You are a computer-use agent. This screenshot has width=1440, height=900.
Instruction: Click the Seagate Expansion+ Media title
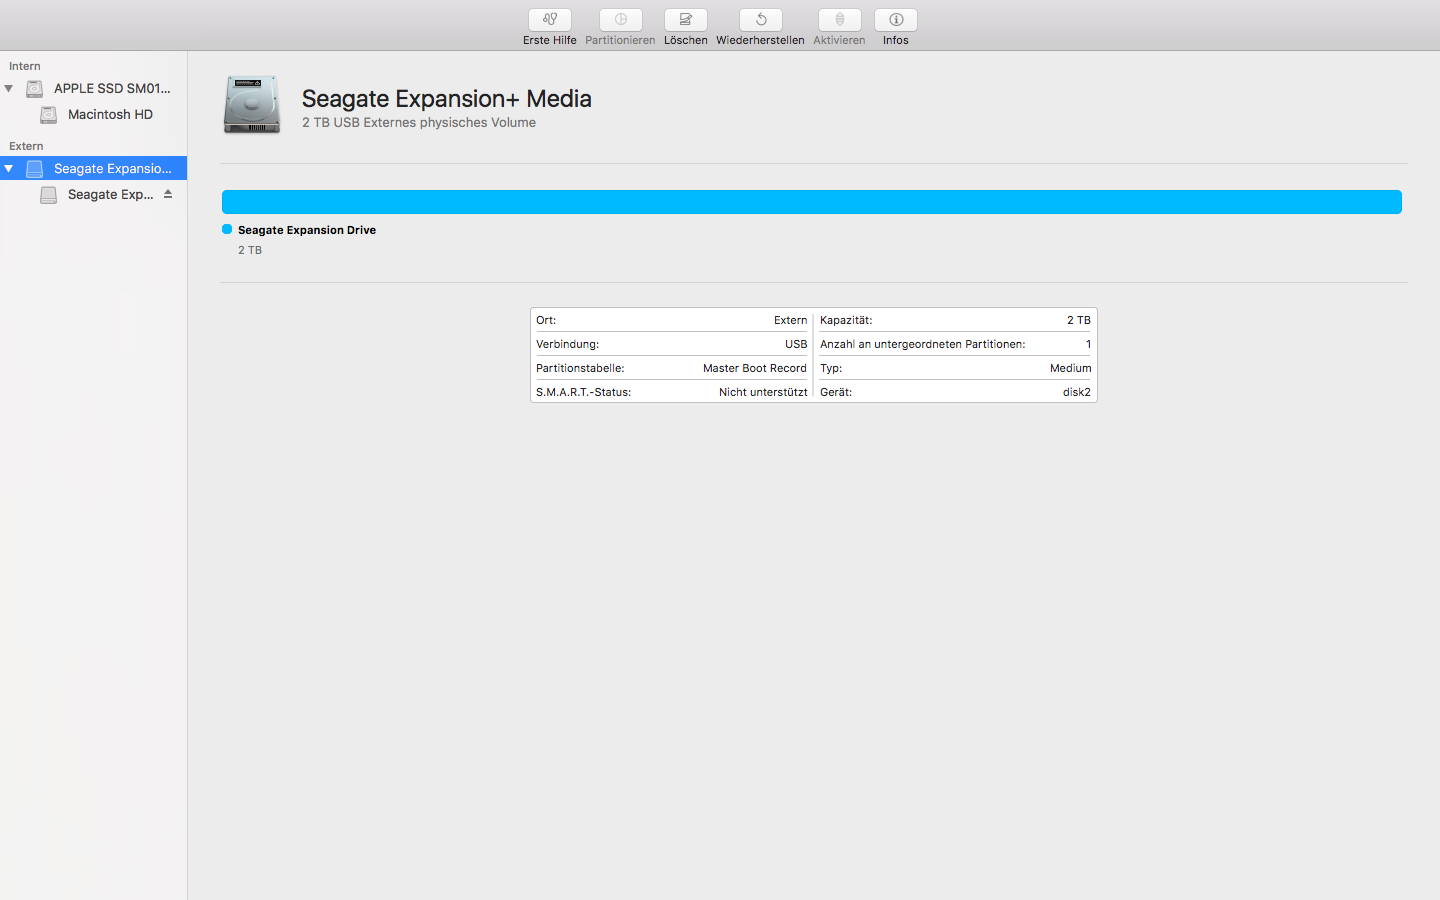click(x=446, y=98)
